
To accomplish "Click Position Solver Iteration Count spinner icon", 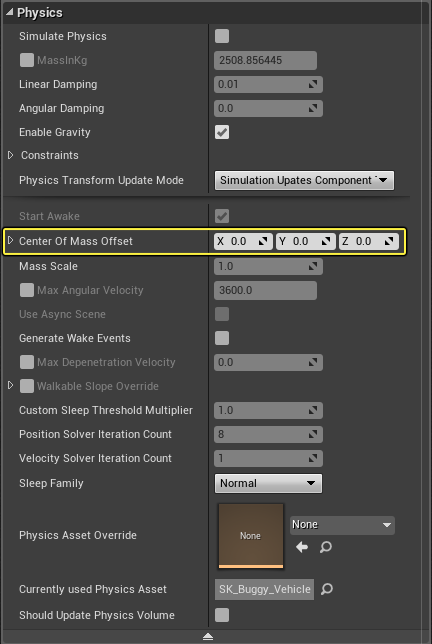I will (x=313, y=434).
